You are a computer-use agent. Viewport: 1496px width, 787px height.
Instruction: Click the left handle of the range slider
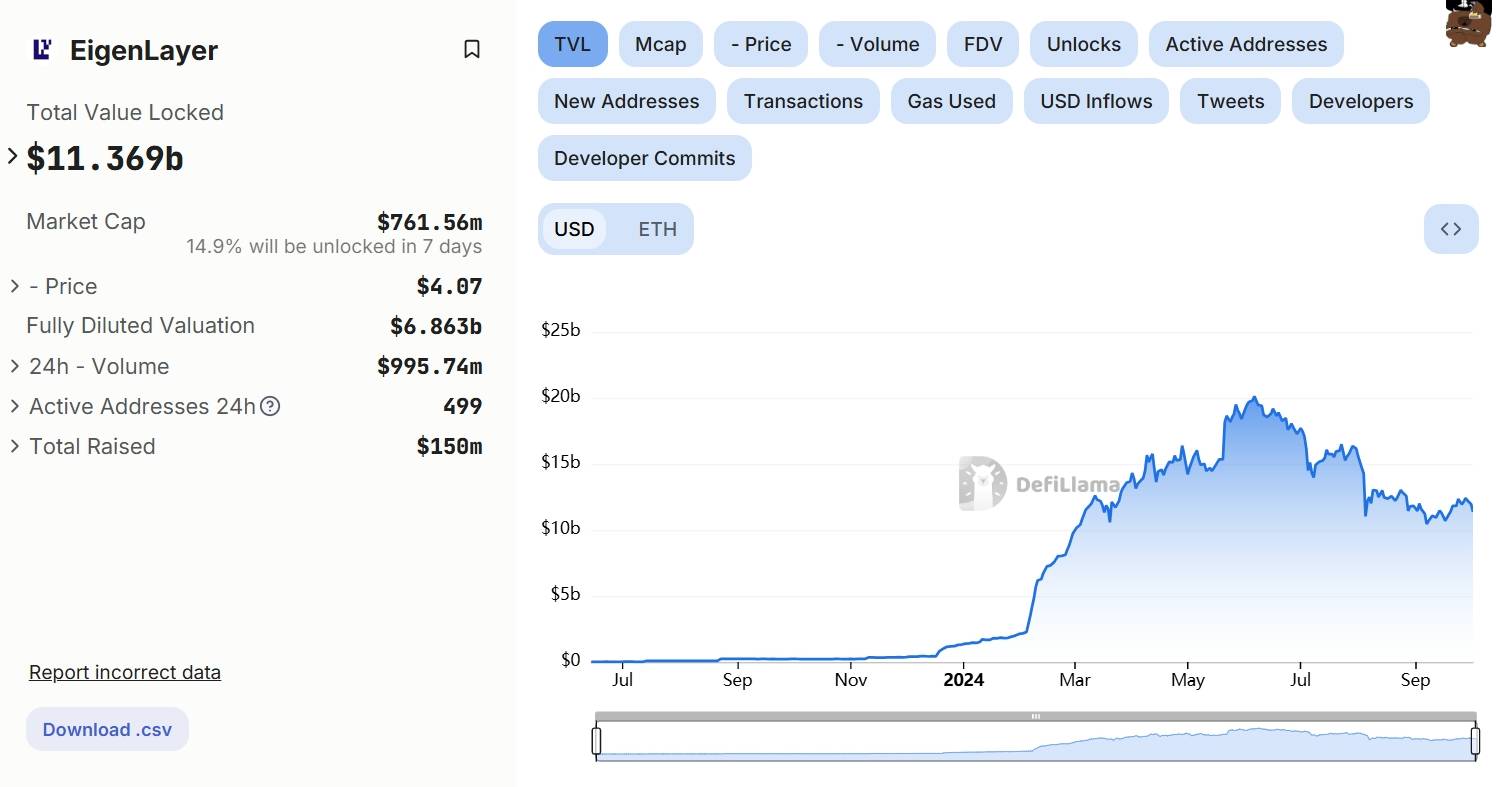tap(596, 741)
